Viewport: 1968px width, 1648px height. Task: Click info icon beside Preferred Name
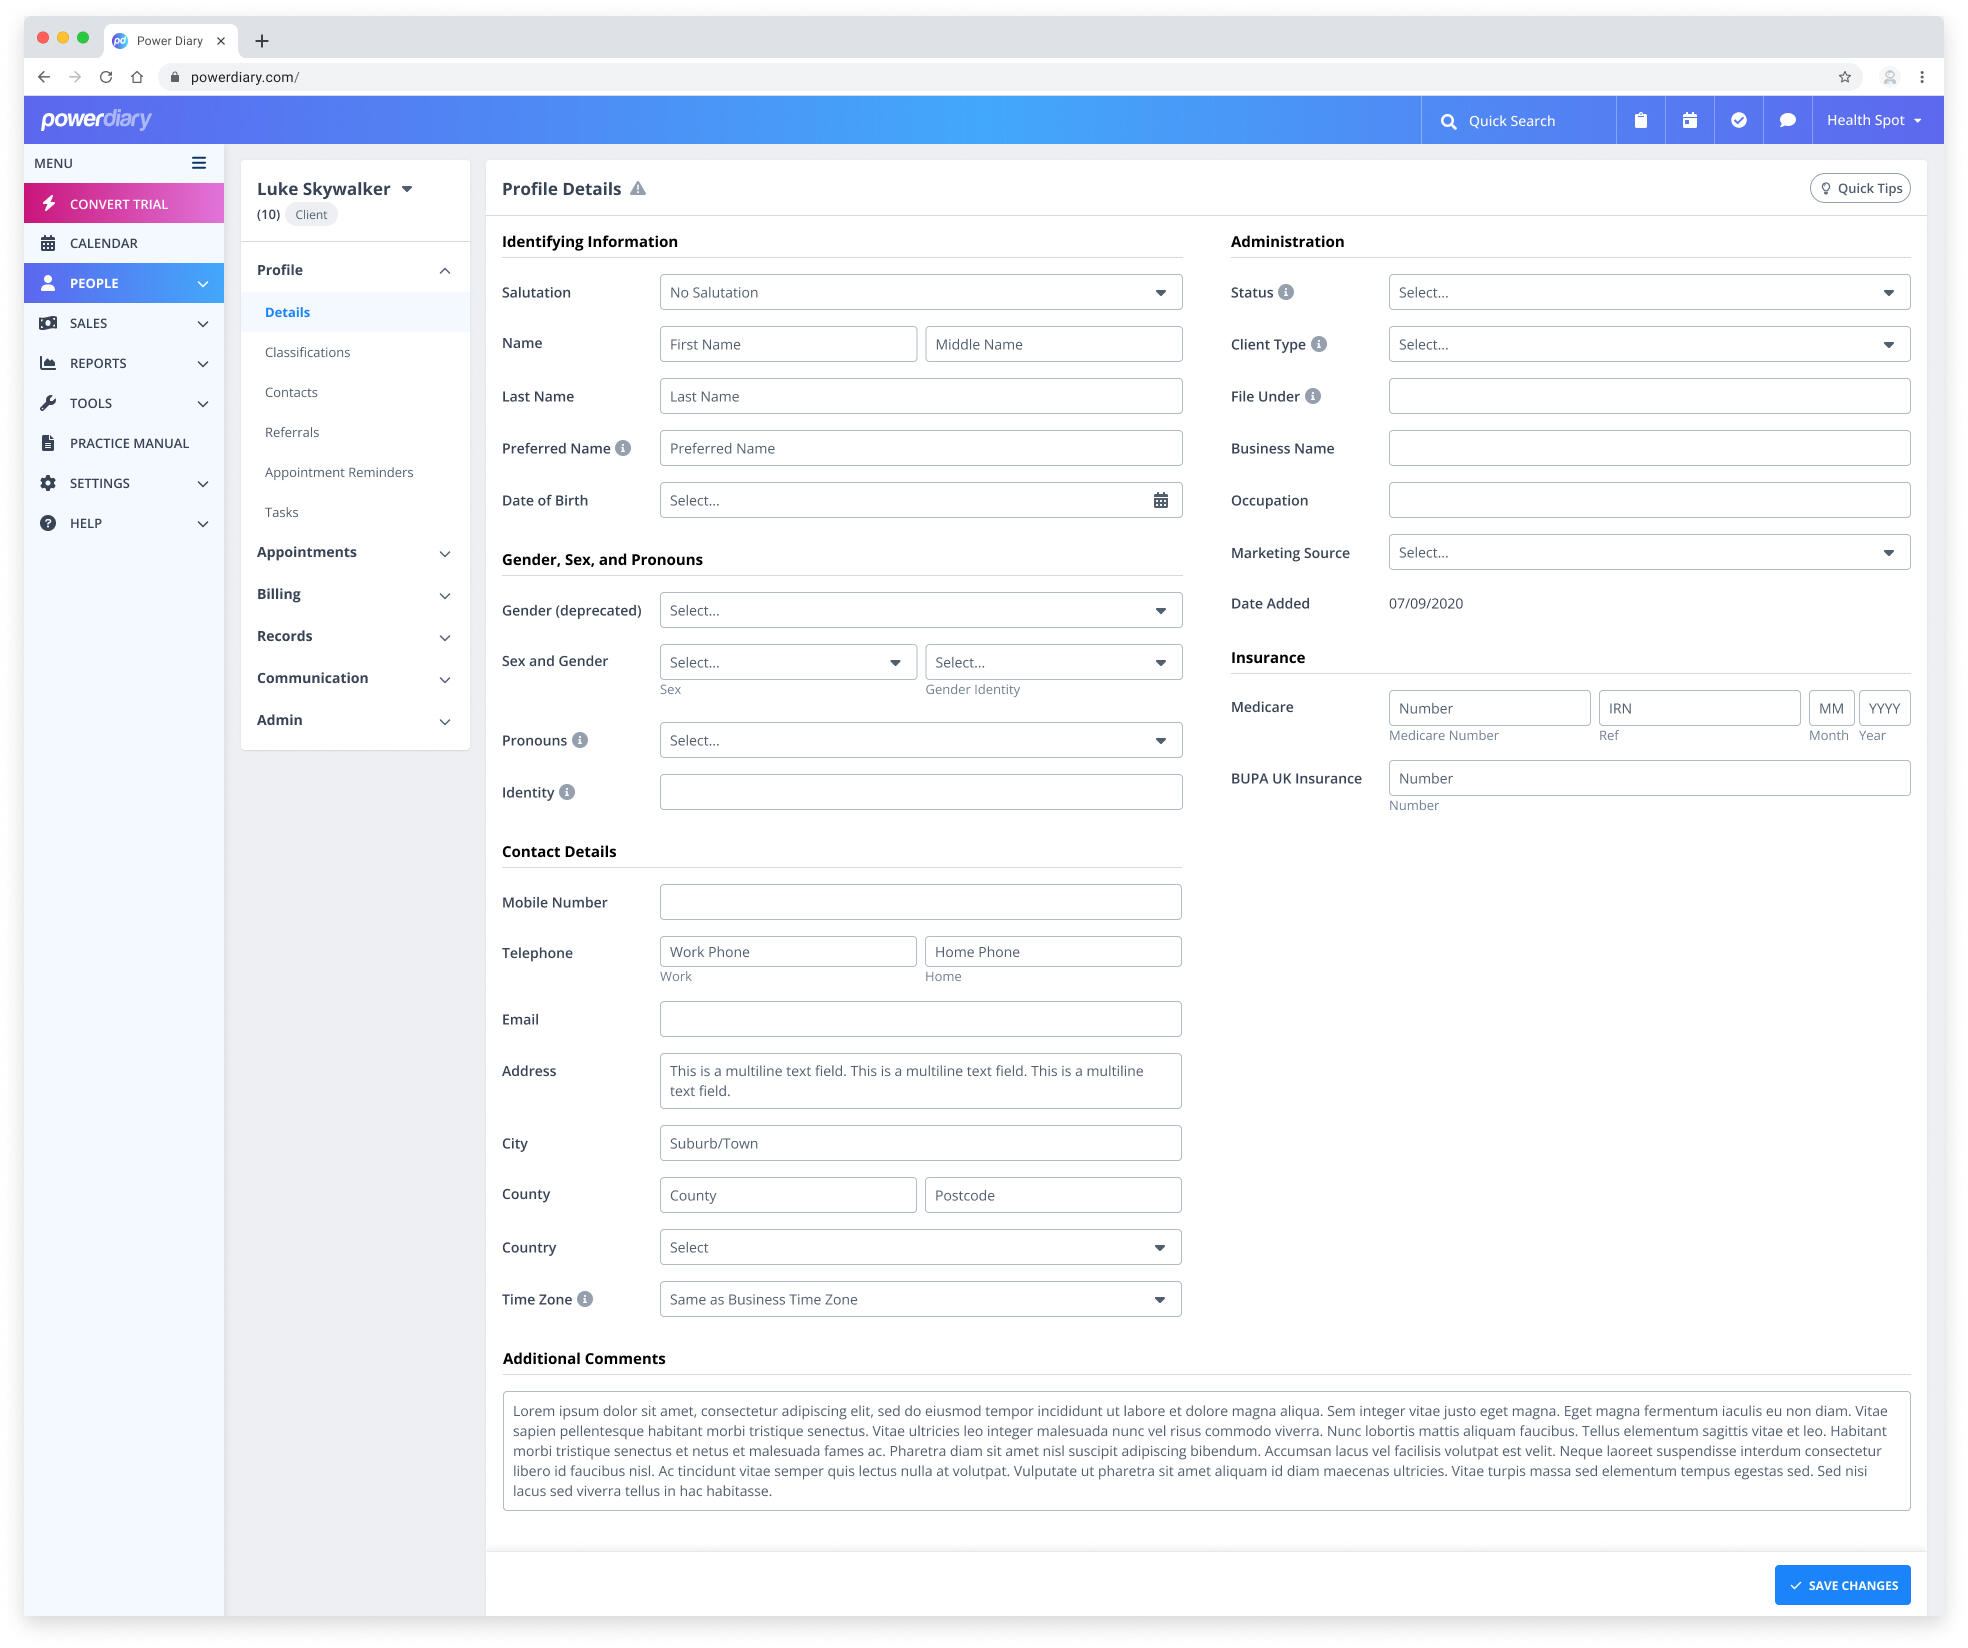coord(623,448)
